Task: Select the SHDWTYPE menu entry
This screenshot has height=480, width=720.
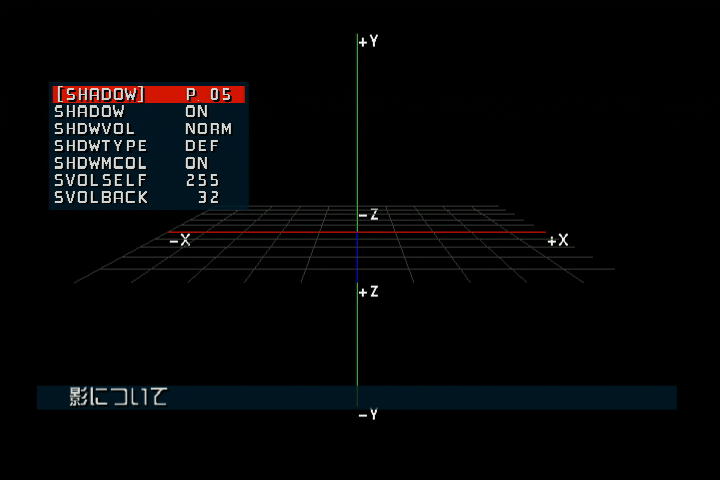Action: (101, 146)
